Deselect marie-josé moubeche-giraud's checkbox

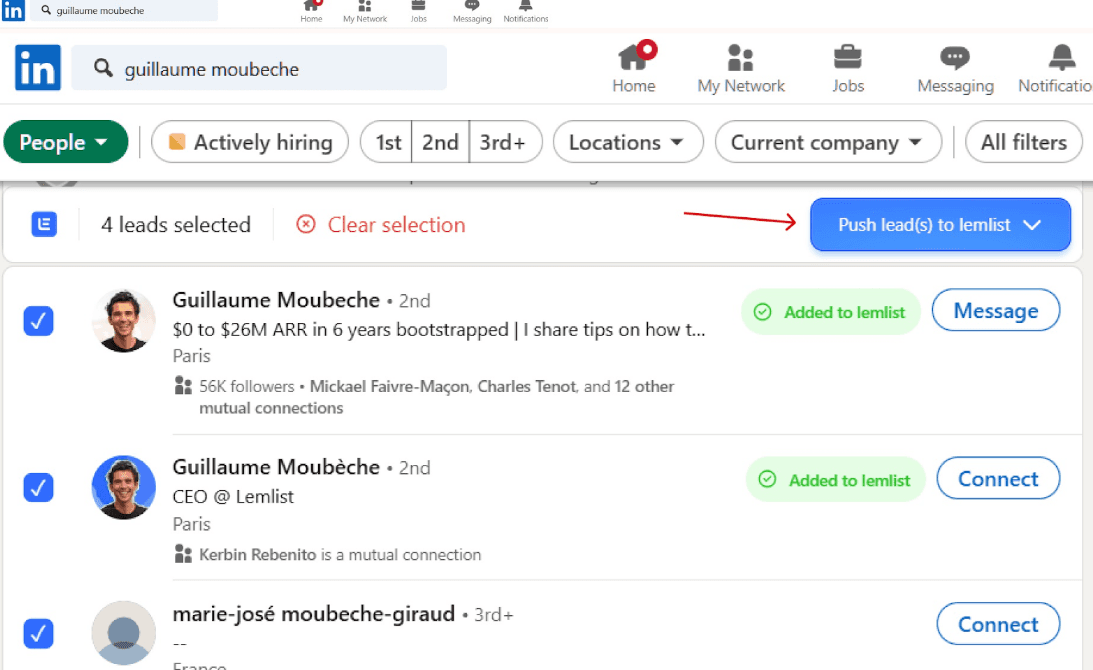pyautogui.click(x=38, y=634)
